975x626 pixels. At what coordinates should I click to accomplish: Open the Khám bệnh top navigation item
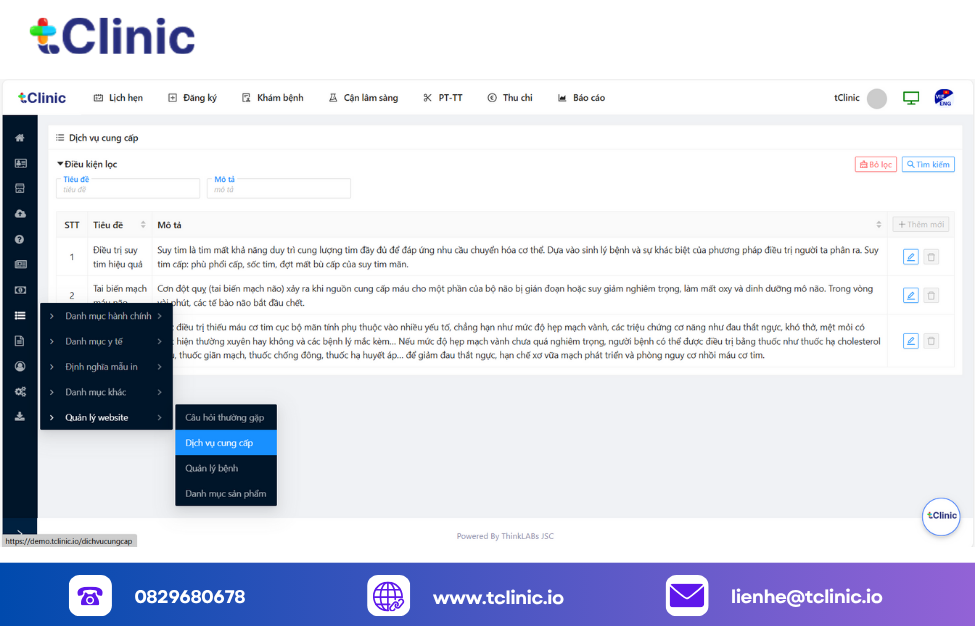pyautogui.click(x=275, y=98)
